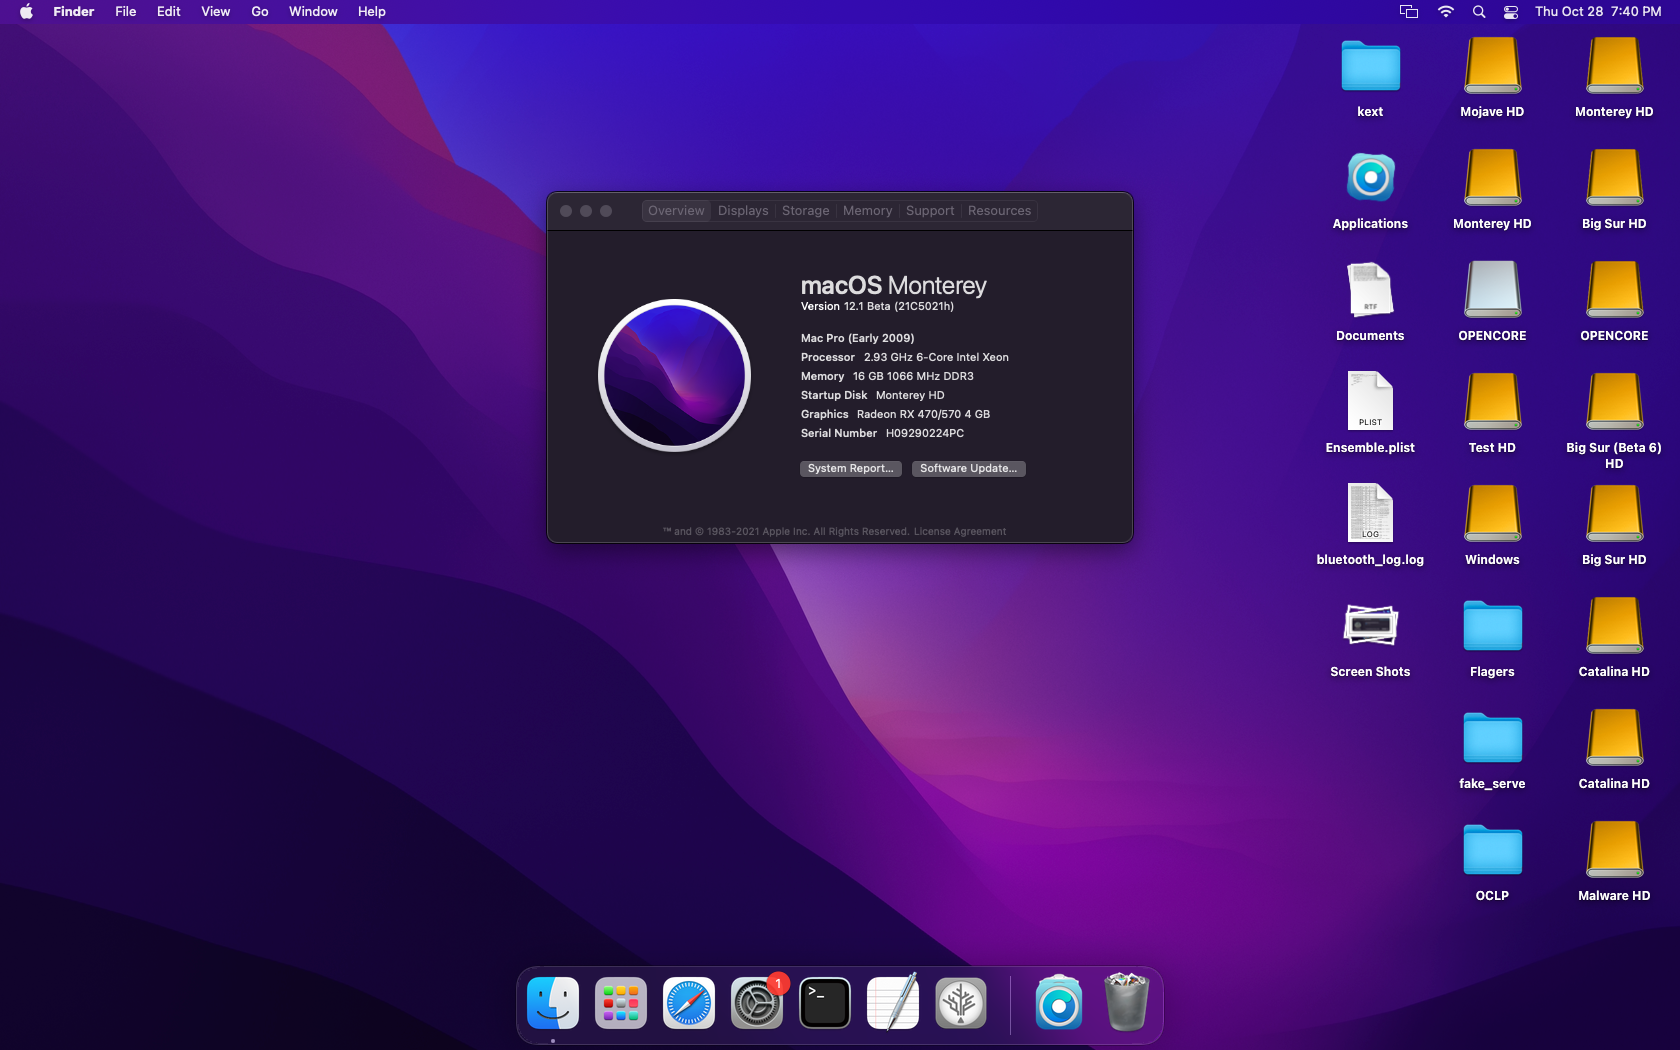
Task: Open Spotlight search in menu bar
Action: pyautogui.click(x=1479, y=12)
